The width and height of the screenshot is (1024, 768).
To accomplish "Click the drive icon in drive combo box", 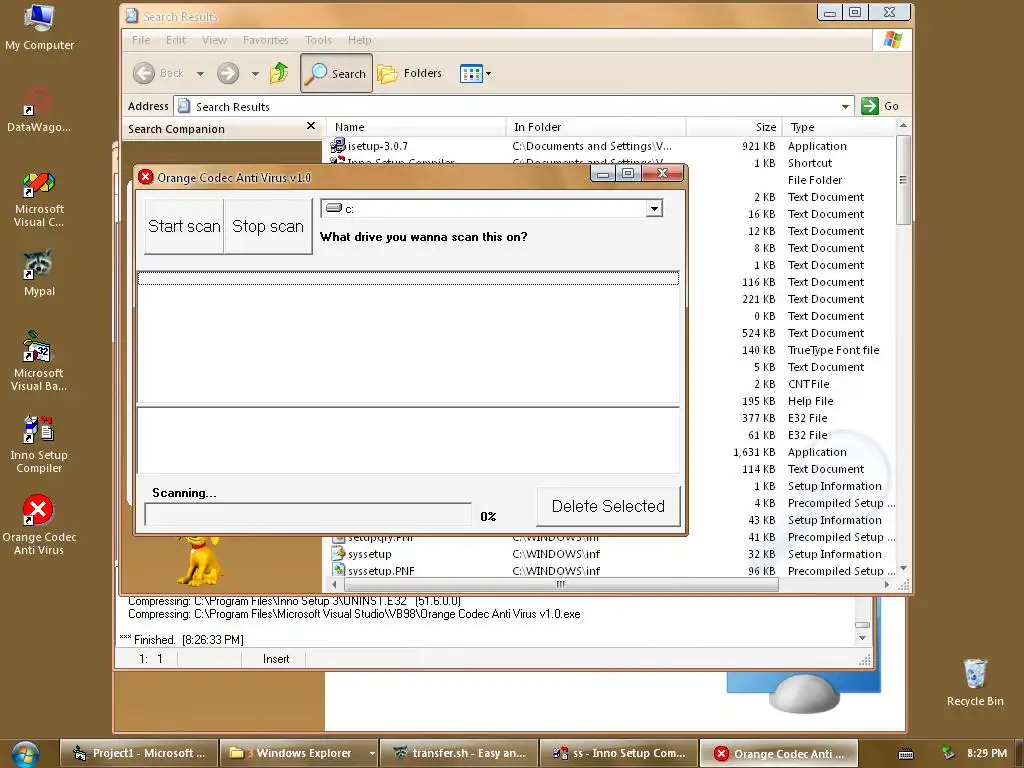I will (x=334, y=208).
